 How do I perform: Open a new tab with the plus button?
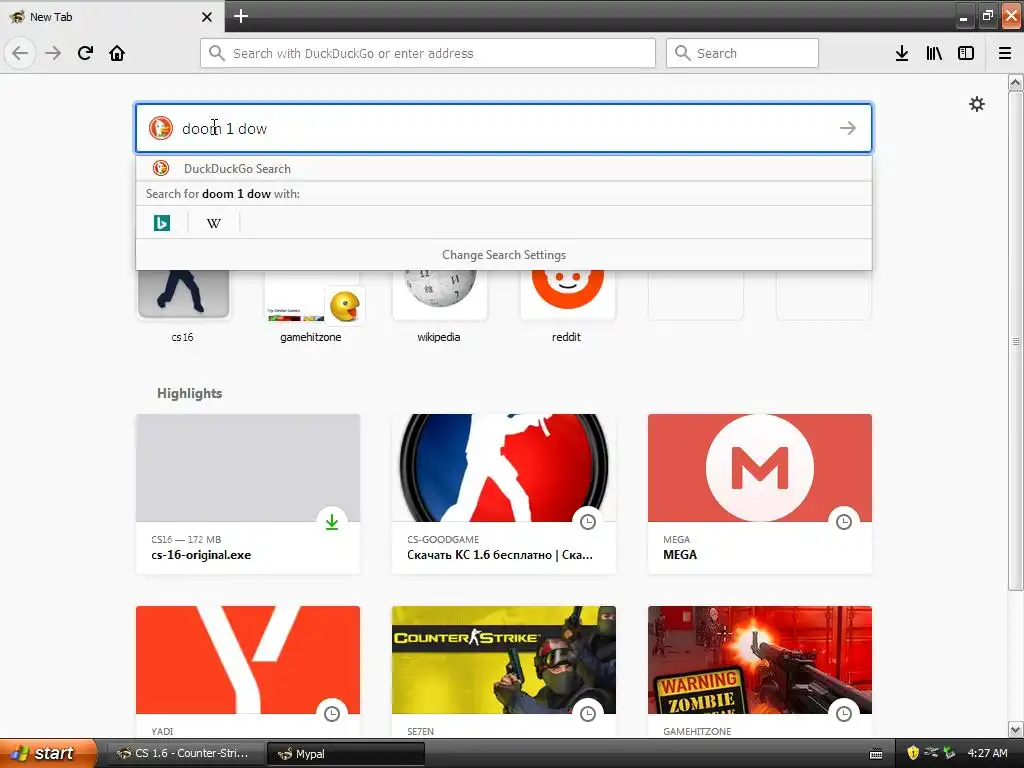[240, 16]
